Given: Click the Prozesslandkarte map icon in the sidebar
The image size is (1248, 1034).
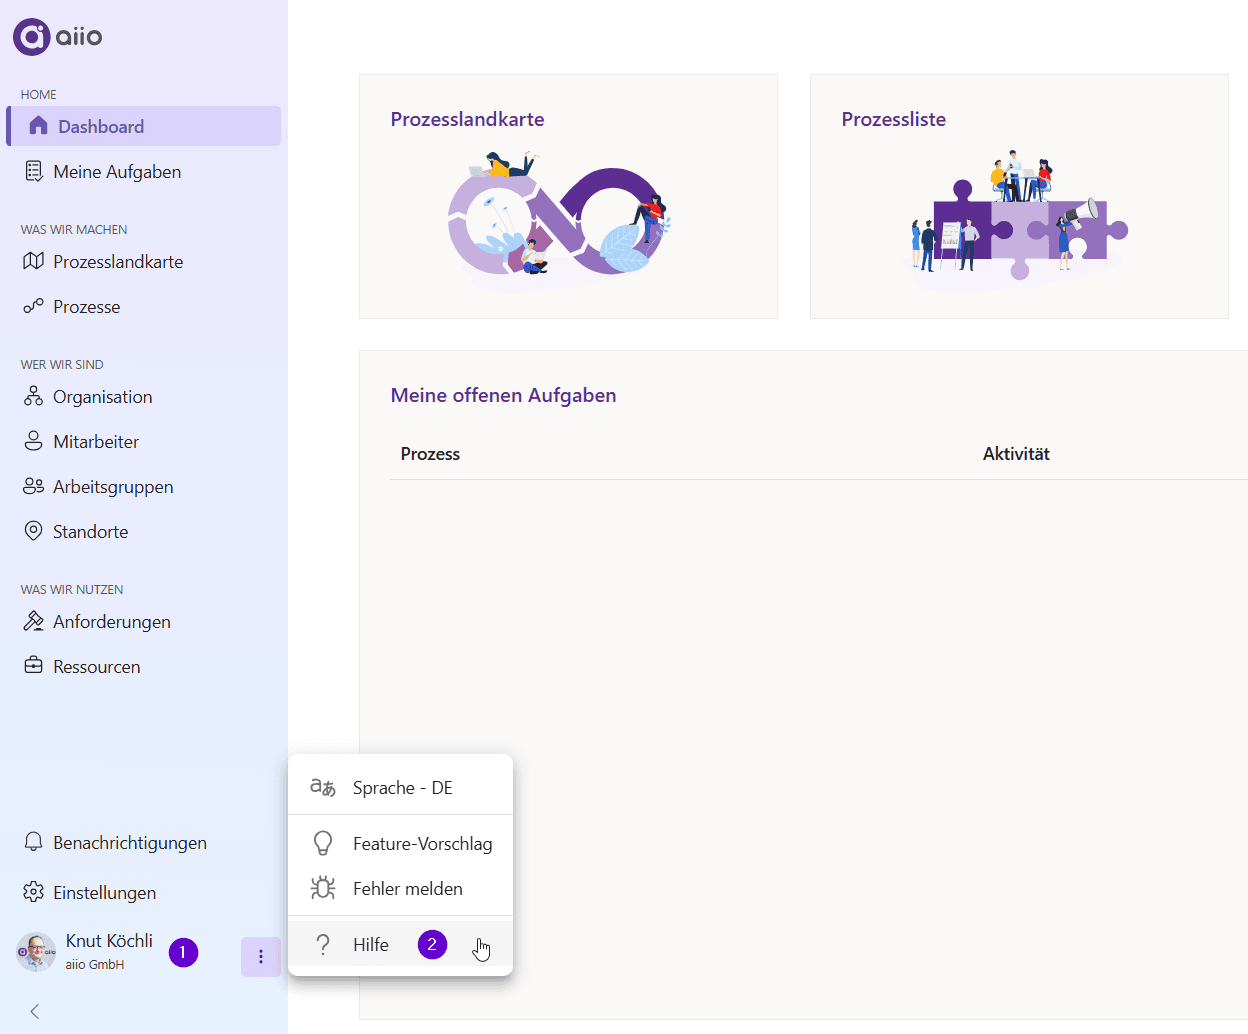Looking at the screenshot, I should pos(33,261).
